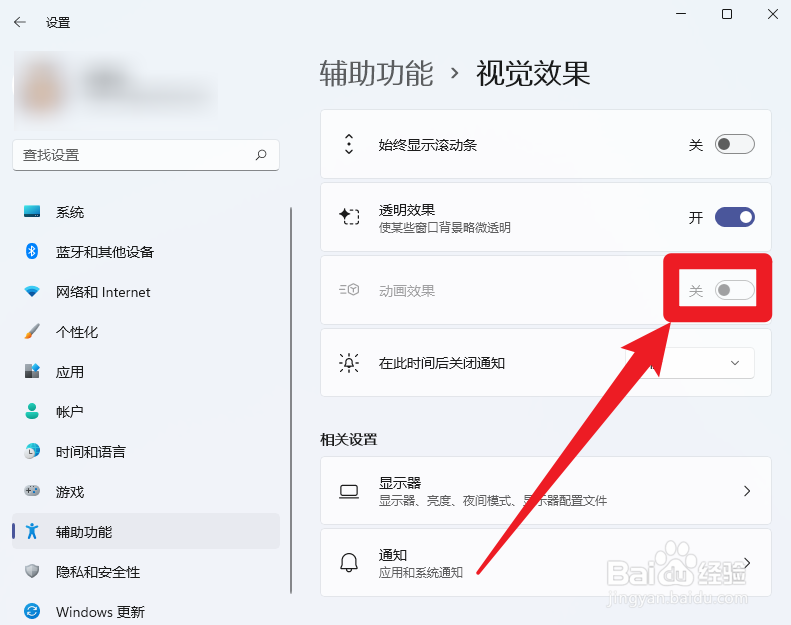This screenshot has height=625, width=791.
Task: Maximize the Settings window
Action: pyautogui.click(x=726, y=14)
